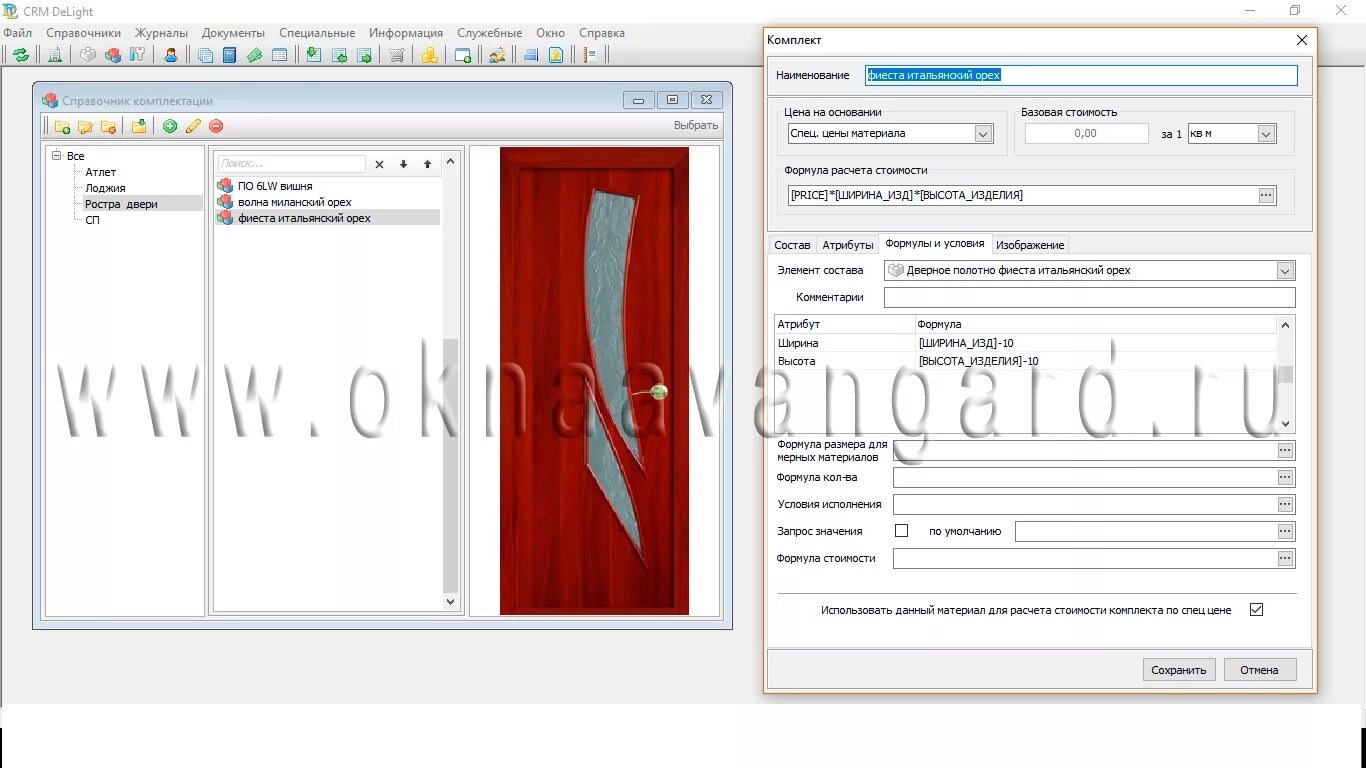Clear the search with X icon
The height and width of the screenshot is (768, 1366).
point(379,164)
